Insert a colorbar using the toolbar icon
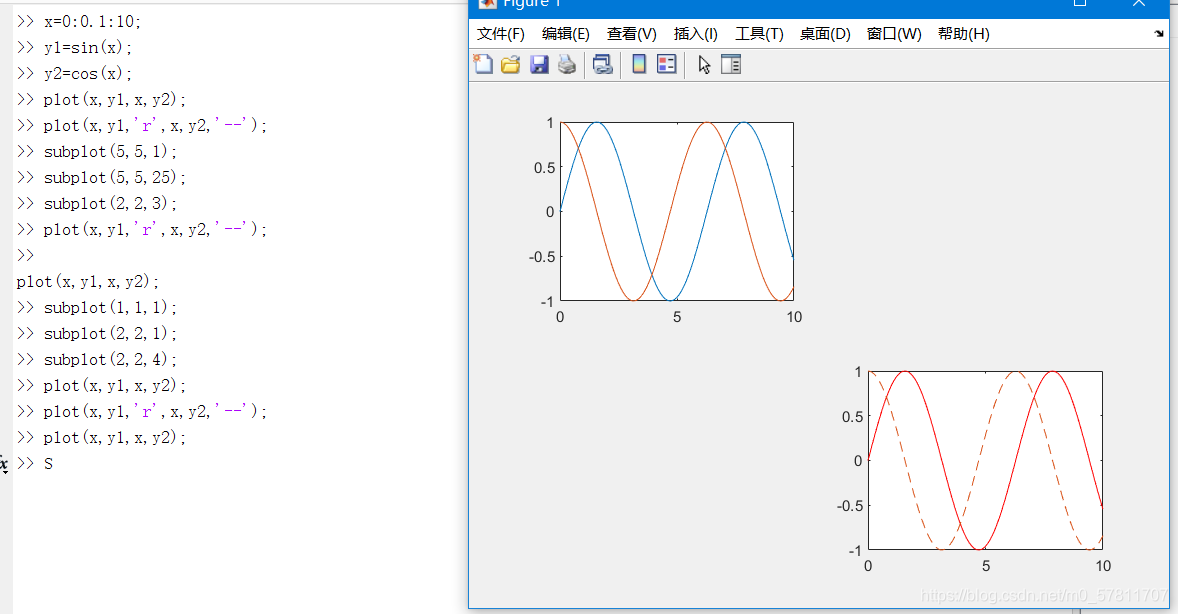Image resolution: width=1178 pixels, height=614 pixels. (639, 65)
